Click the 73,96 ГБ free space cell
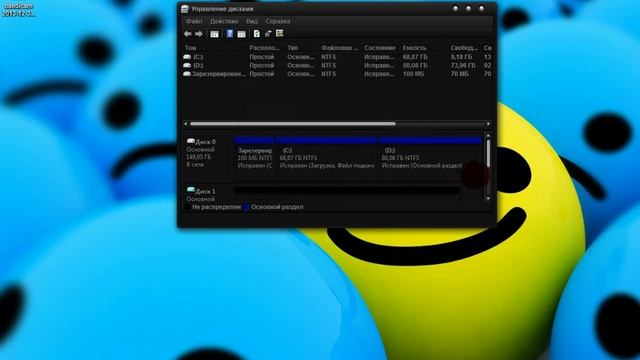The image size is (640, 360). tap(463, 65)
